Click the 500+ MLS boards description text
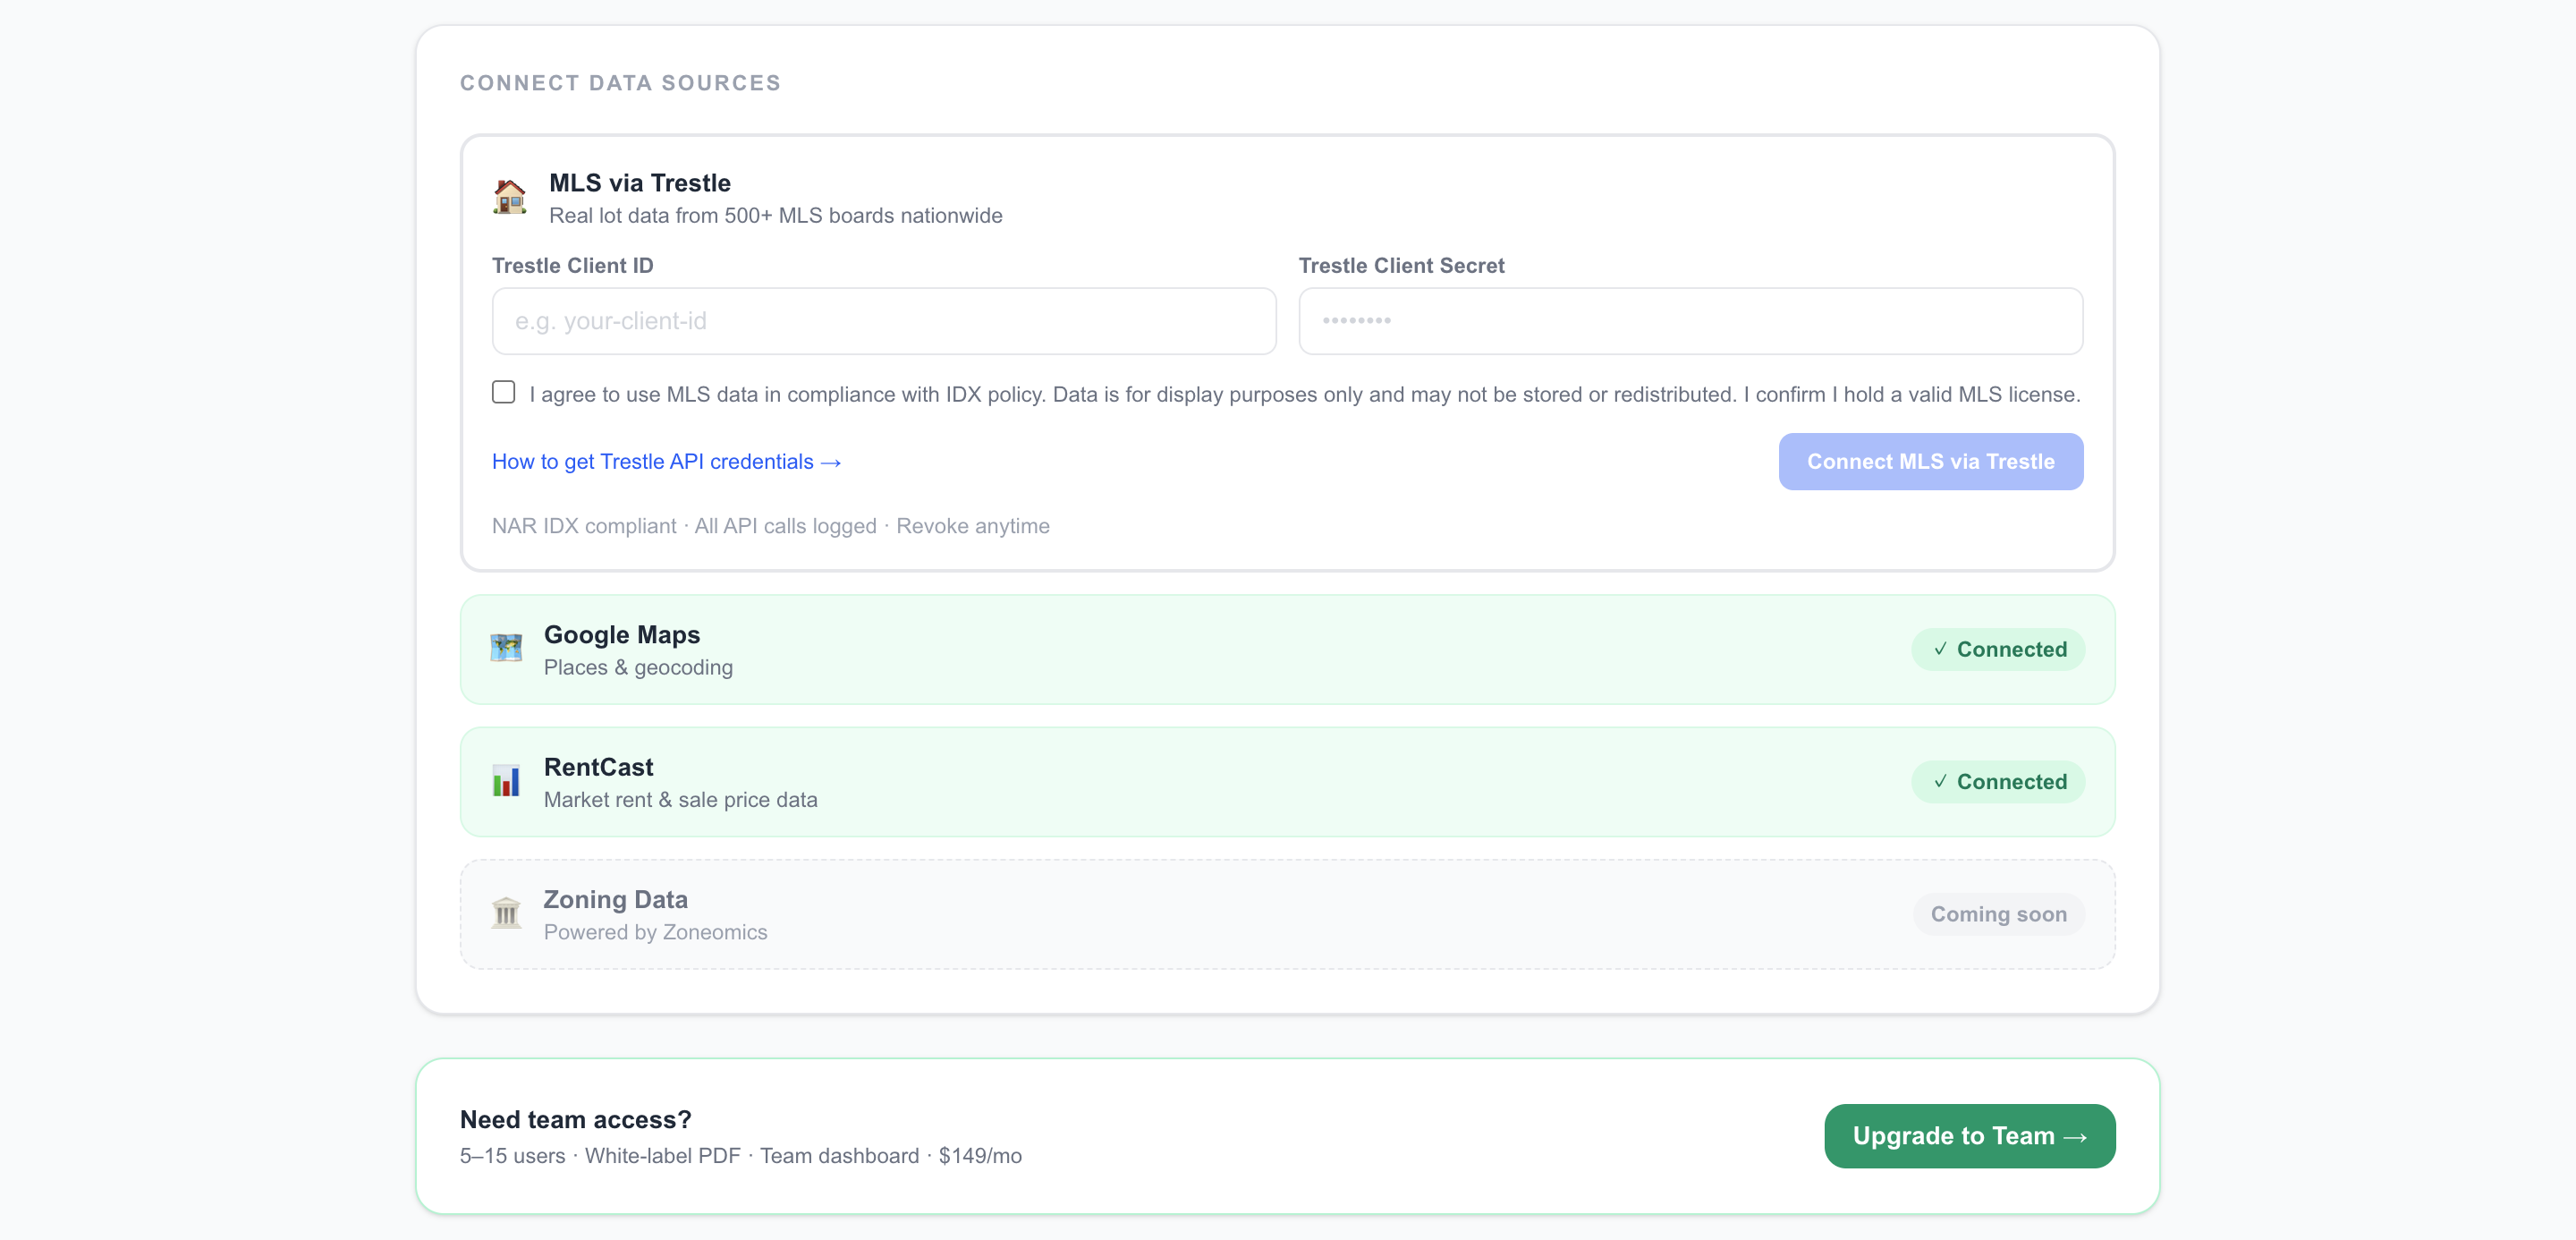 [x=776, y=216]
